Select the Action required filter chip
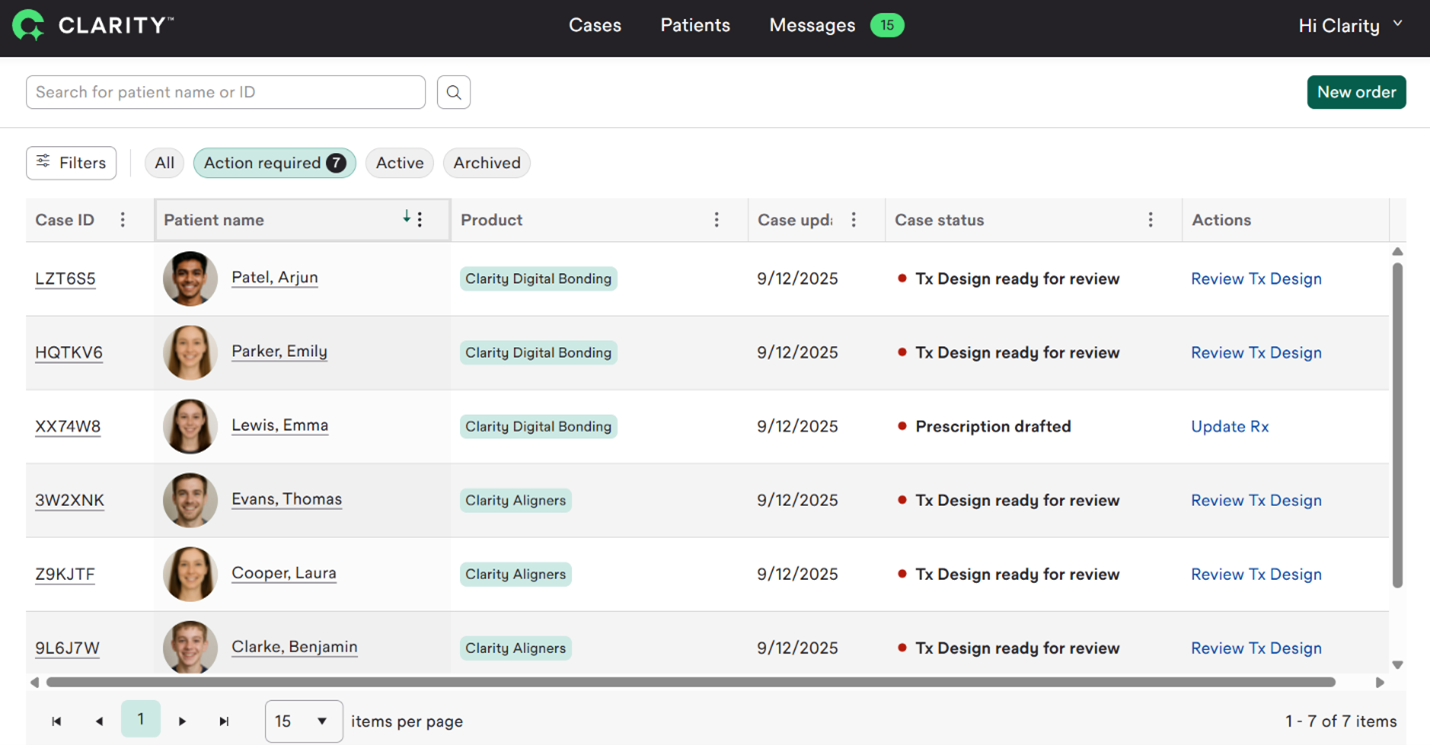The width and height of the screenshot is (1430, 745). coord(274,163)
